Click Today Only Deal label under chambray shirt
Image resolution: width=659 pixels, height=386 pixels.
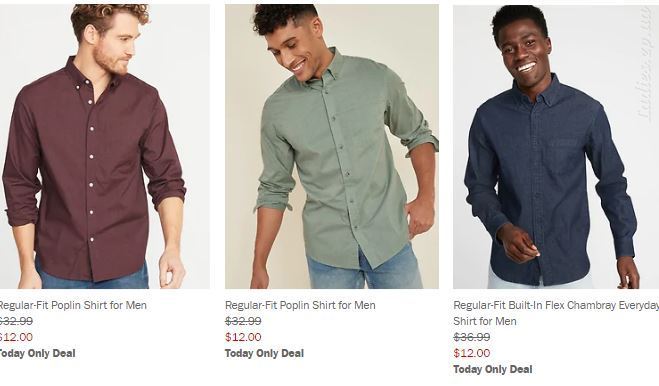coord(493,369)
